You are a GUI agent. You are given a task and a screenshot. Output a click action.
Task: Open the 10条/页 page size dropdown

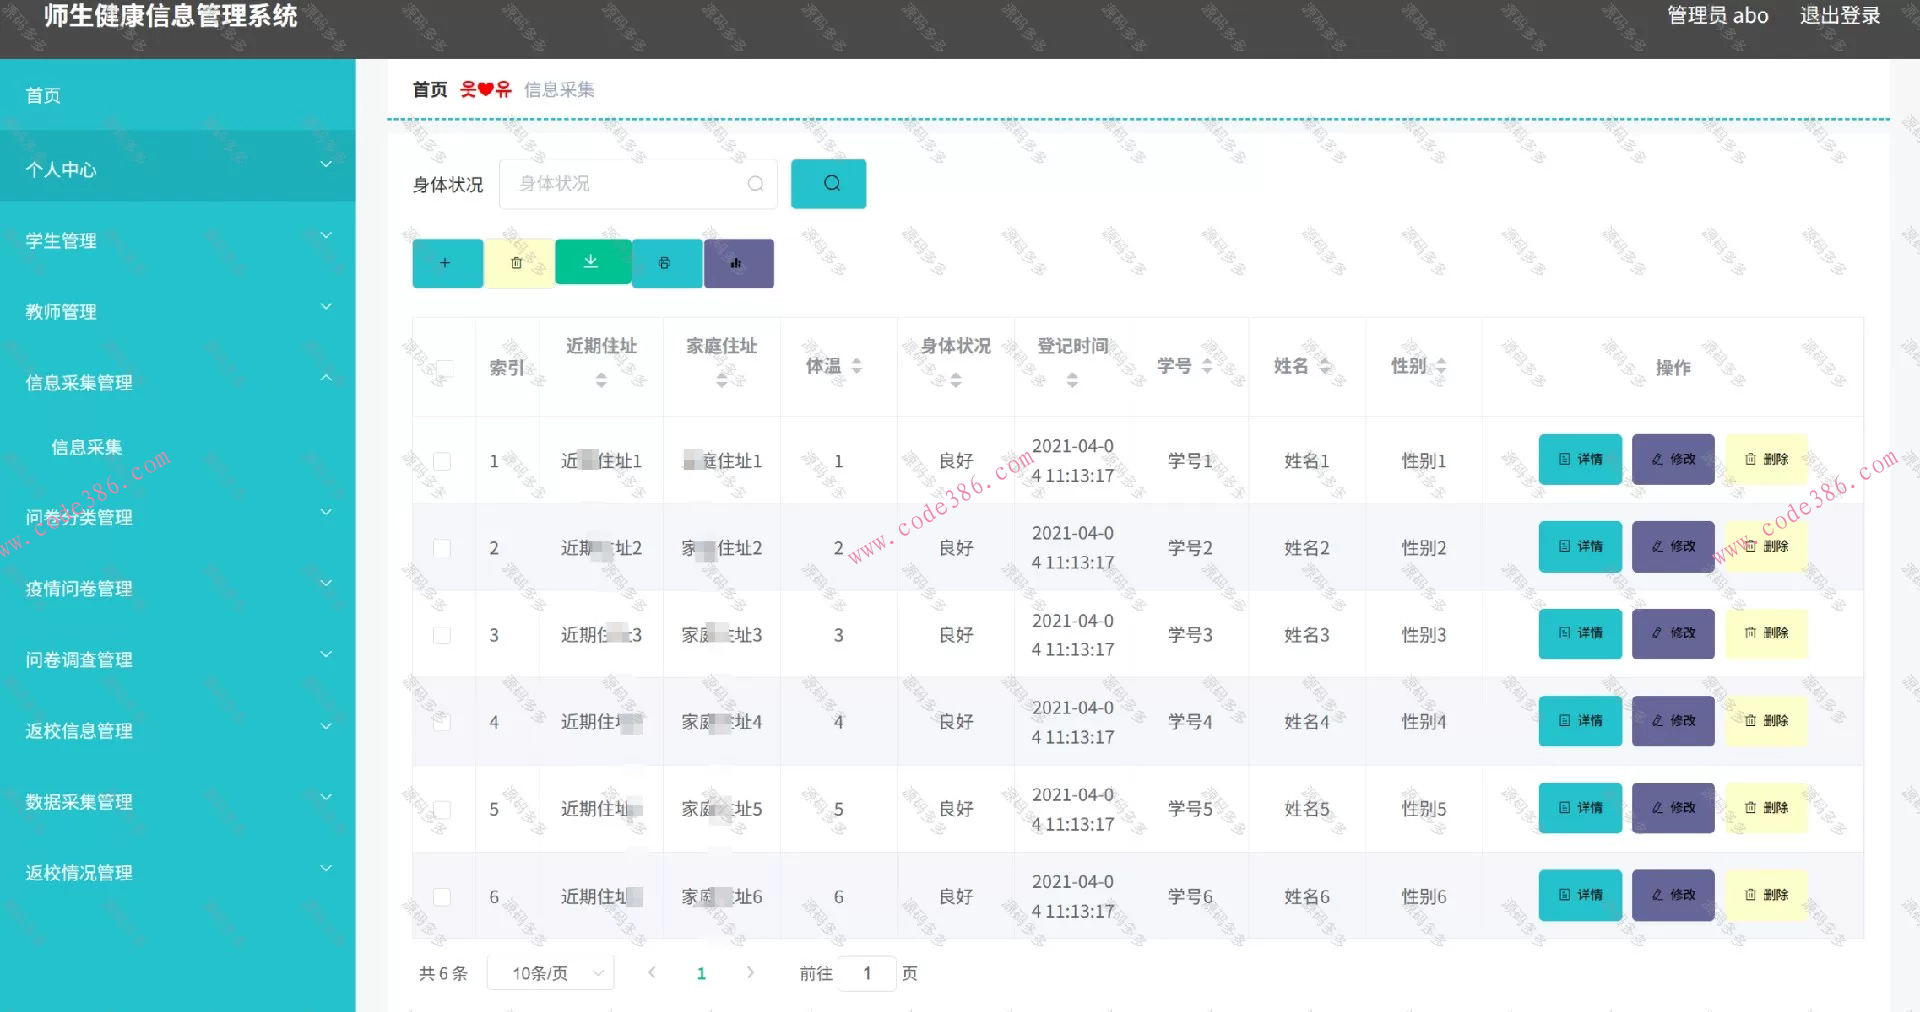tap(549, 971)
